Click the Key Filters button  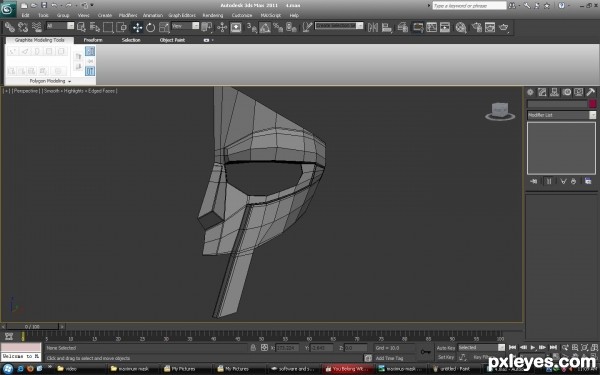483,357
